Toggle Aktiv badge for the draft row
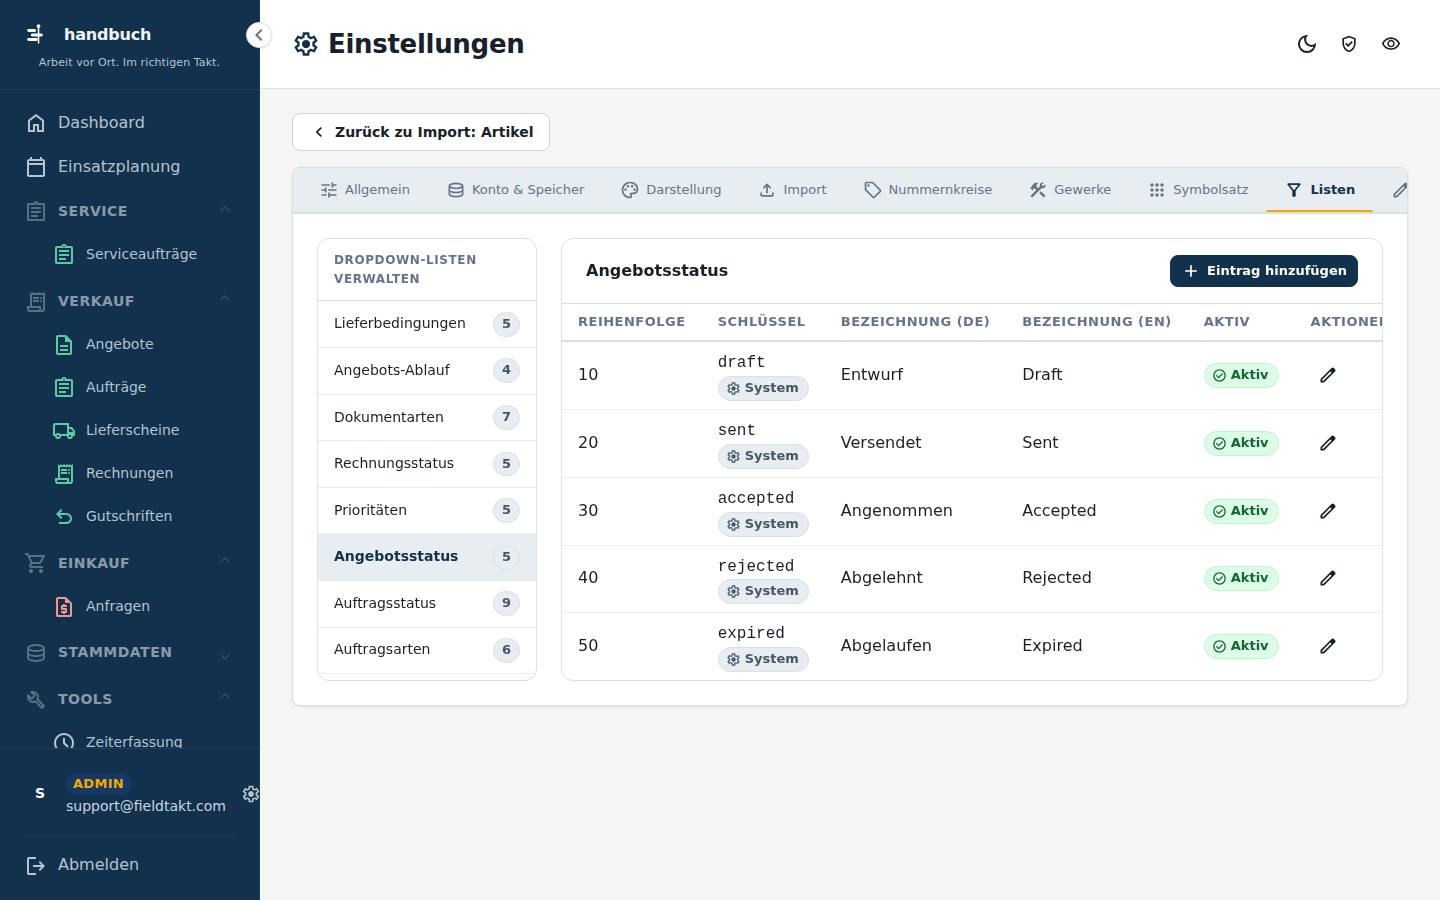The height and width of the screenshot is (900, 1440). pos(1241,375)
